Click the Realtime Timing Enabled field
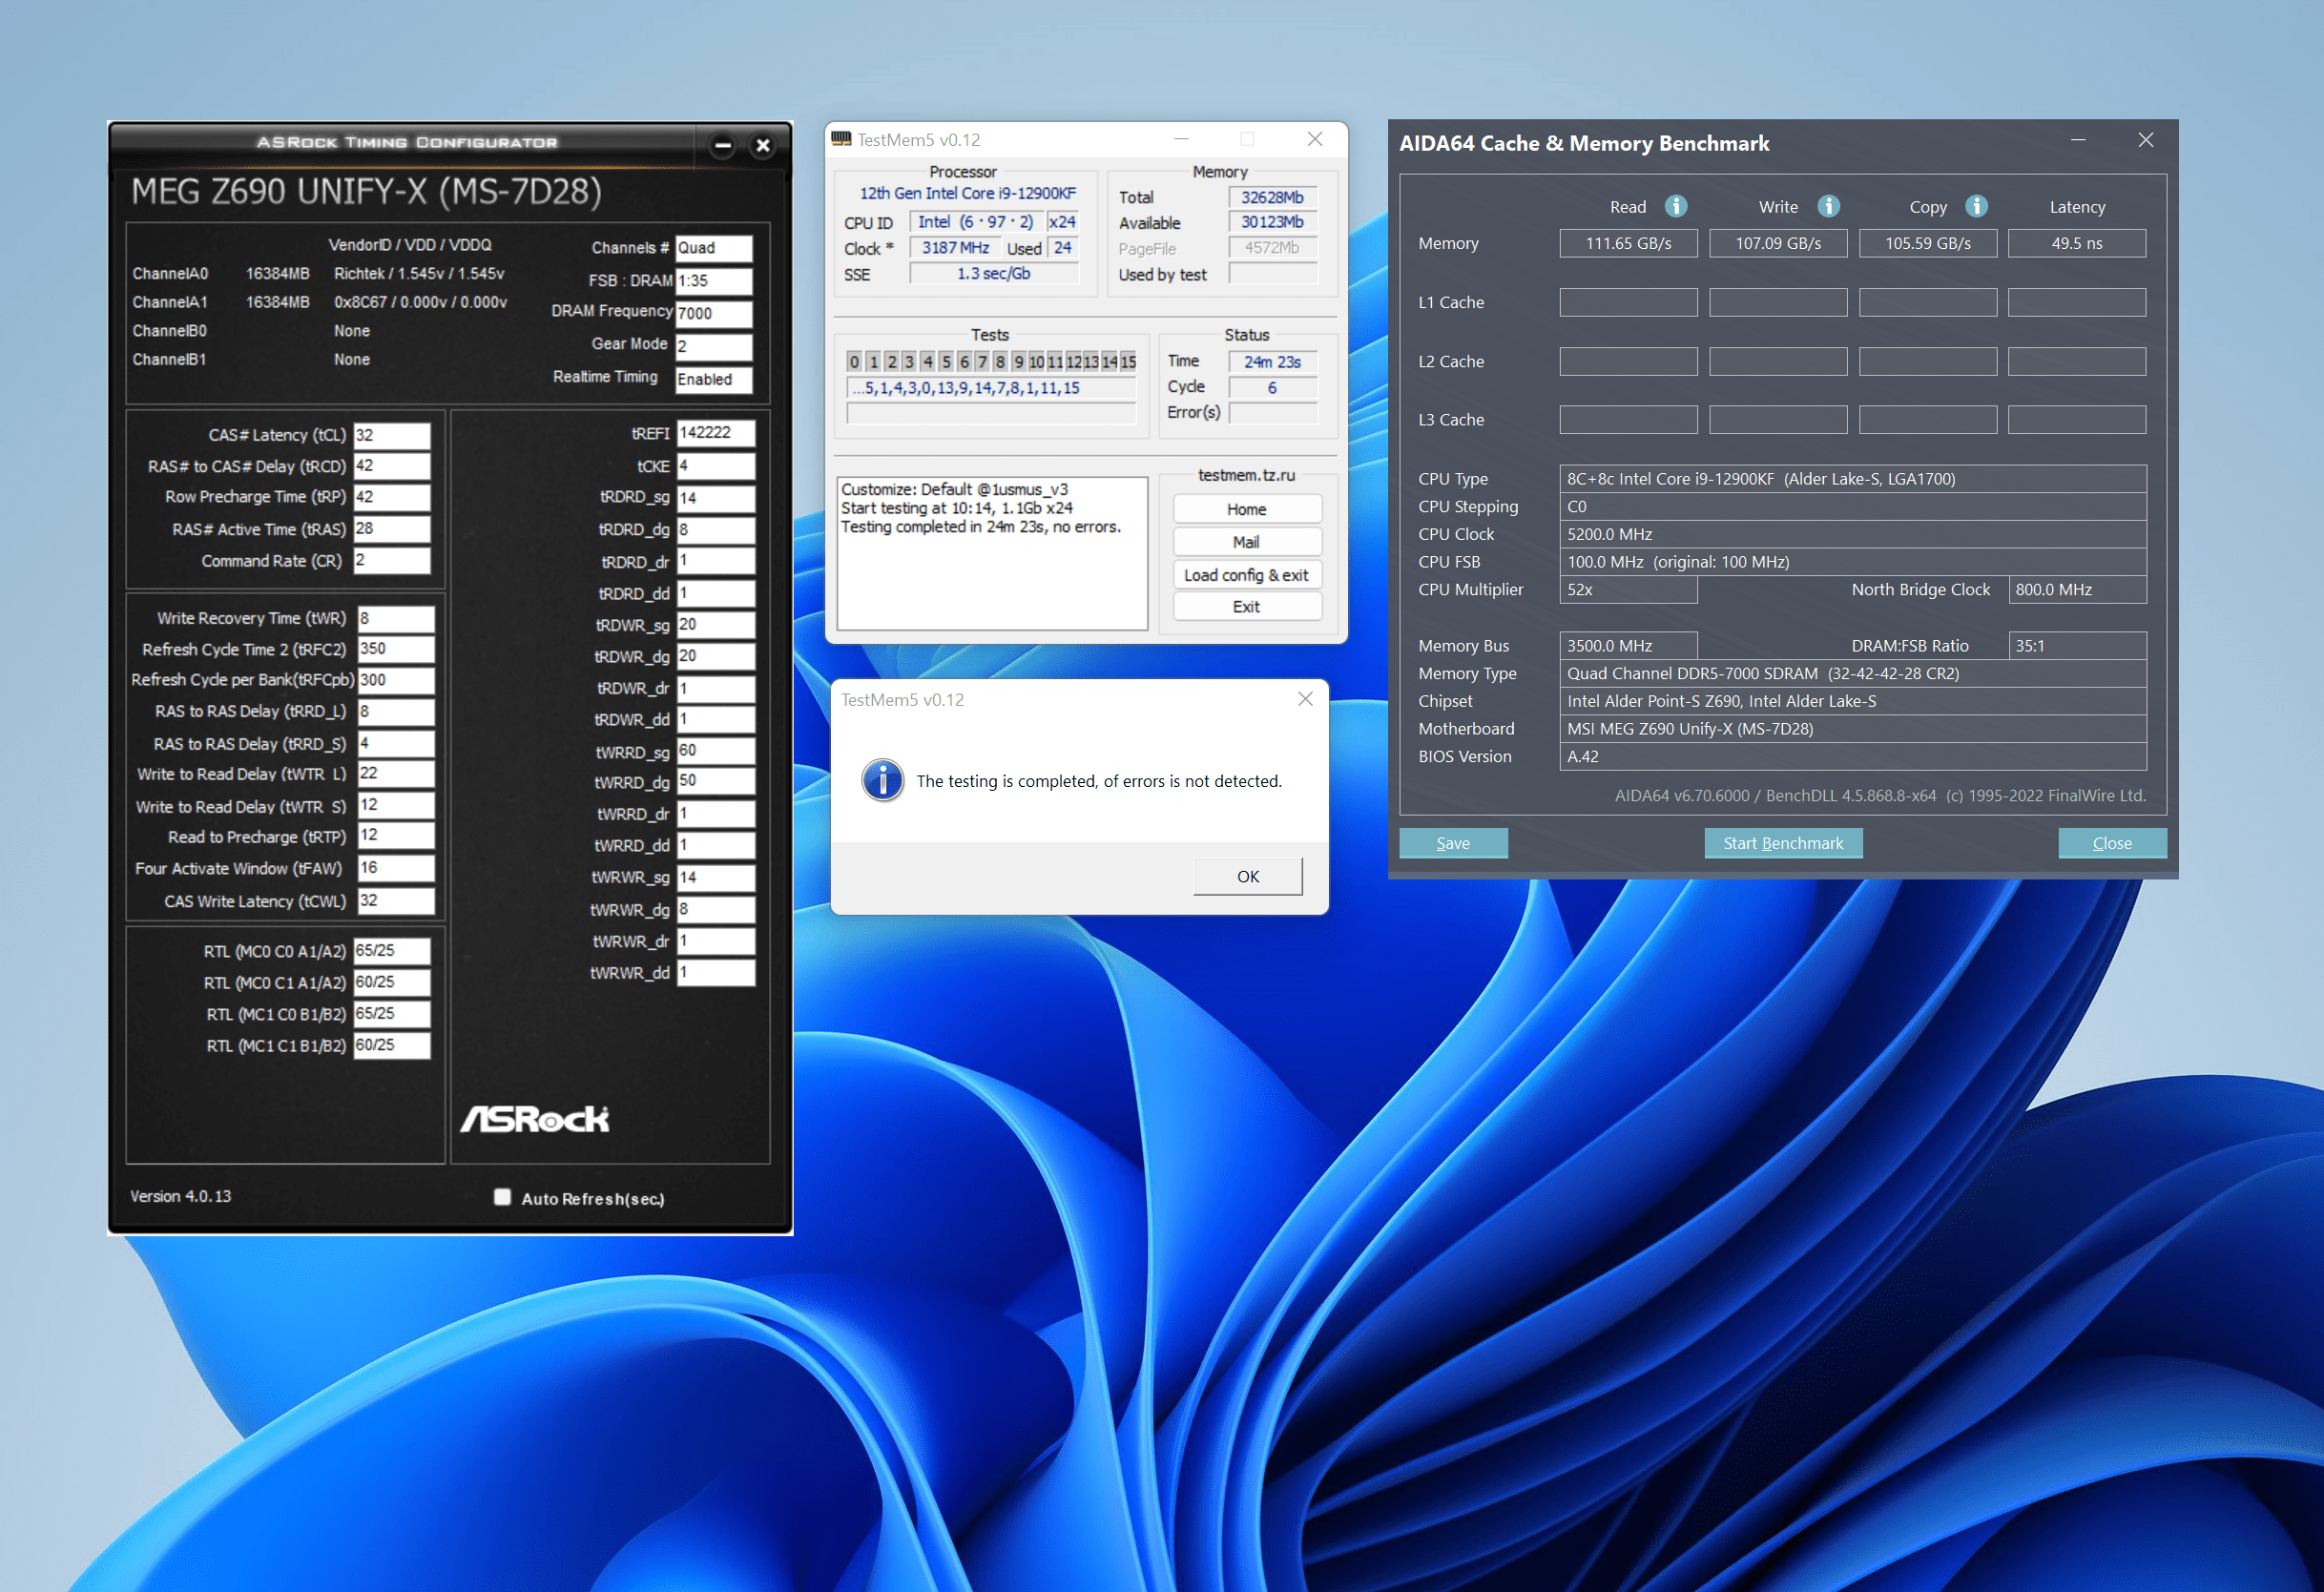 point(714,379)
